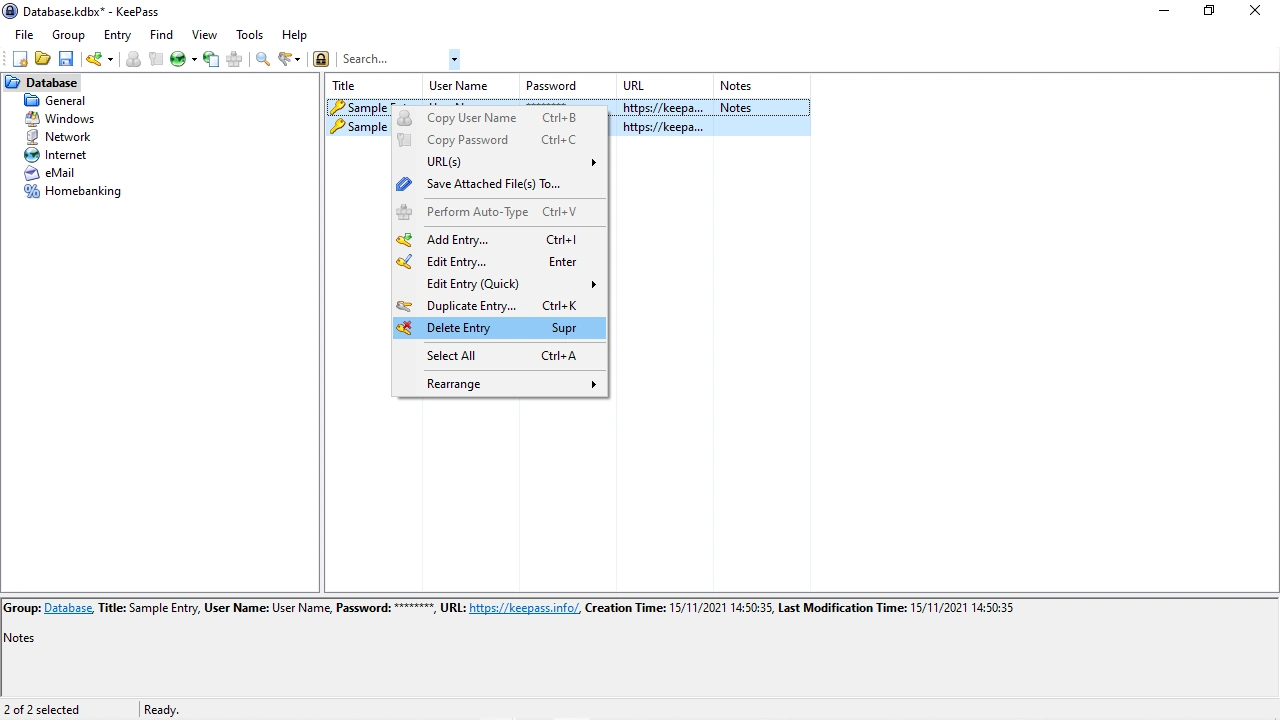Screen dimensions: 1280x720
Task: Select the Windows group in tree
Action: 69,119
